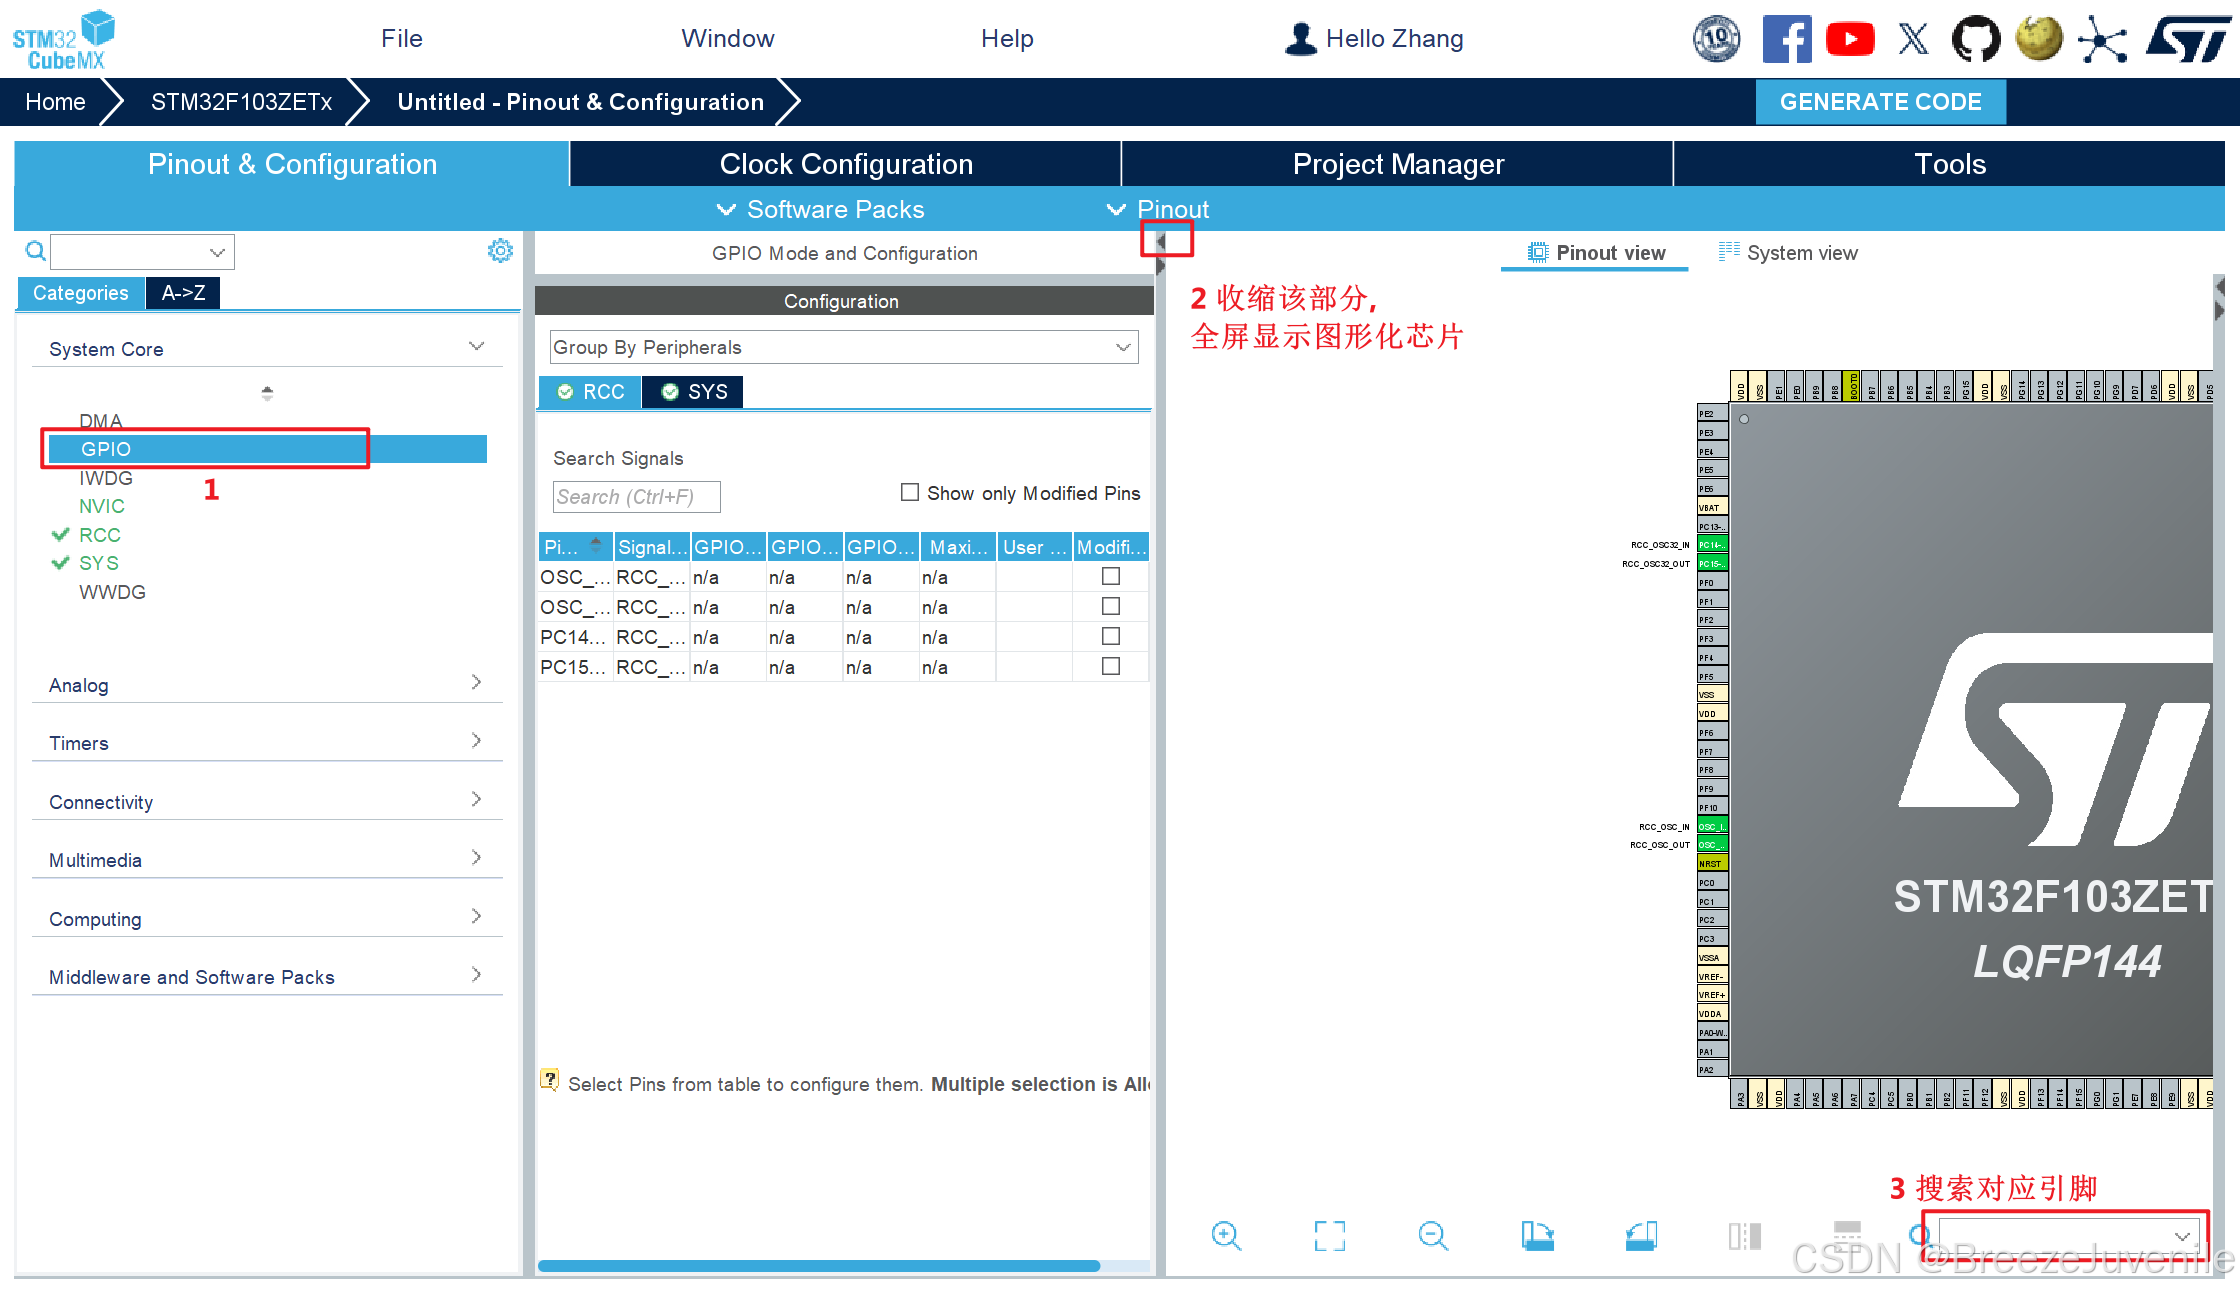Image resolution: width=2240 pixels, height=1294 pixels.
Task: Click the settings gear in categories panel
Action: (500, 251)
